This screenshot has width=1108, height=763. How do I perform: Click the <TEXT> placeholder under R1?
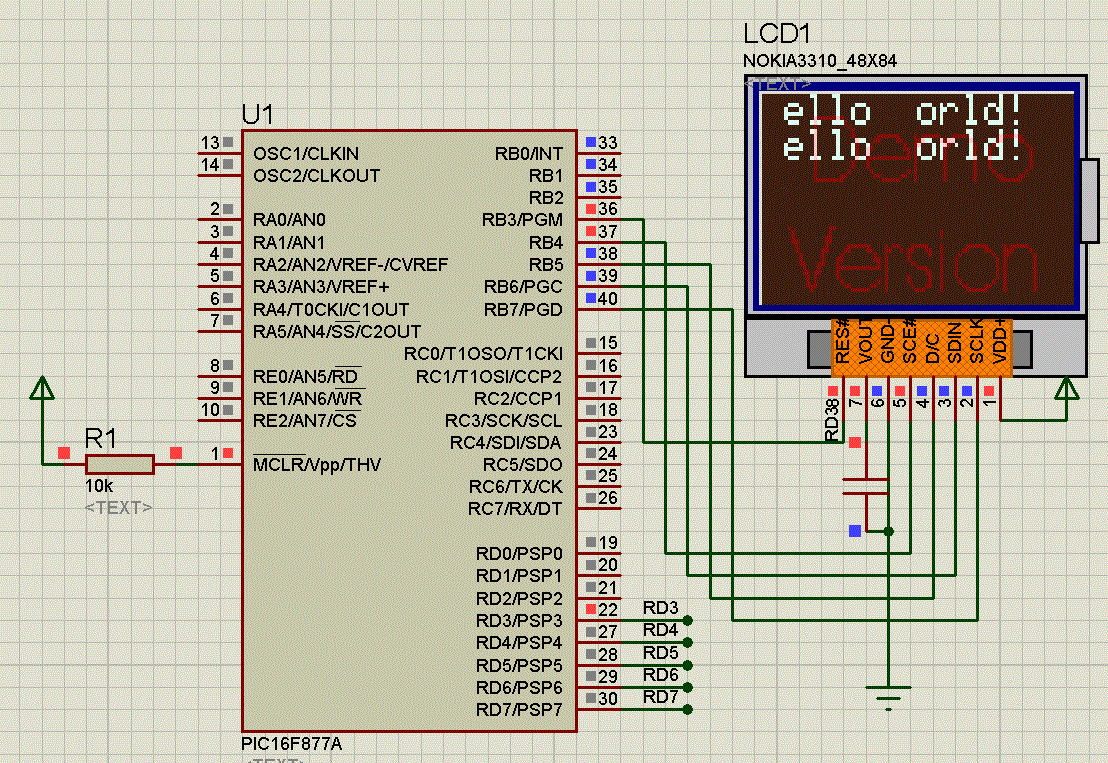[x=118, y=507]
